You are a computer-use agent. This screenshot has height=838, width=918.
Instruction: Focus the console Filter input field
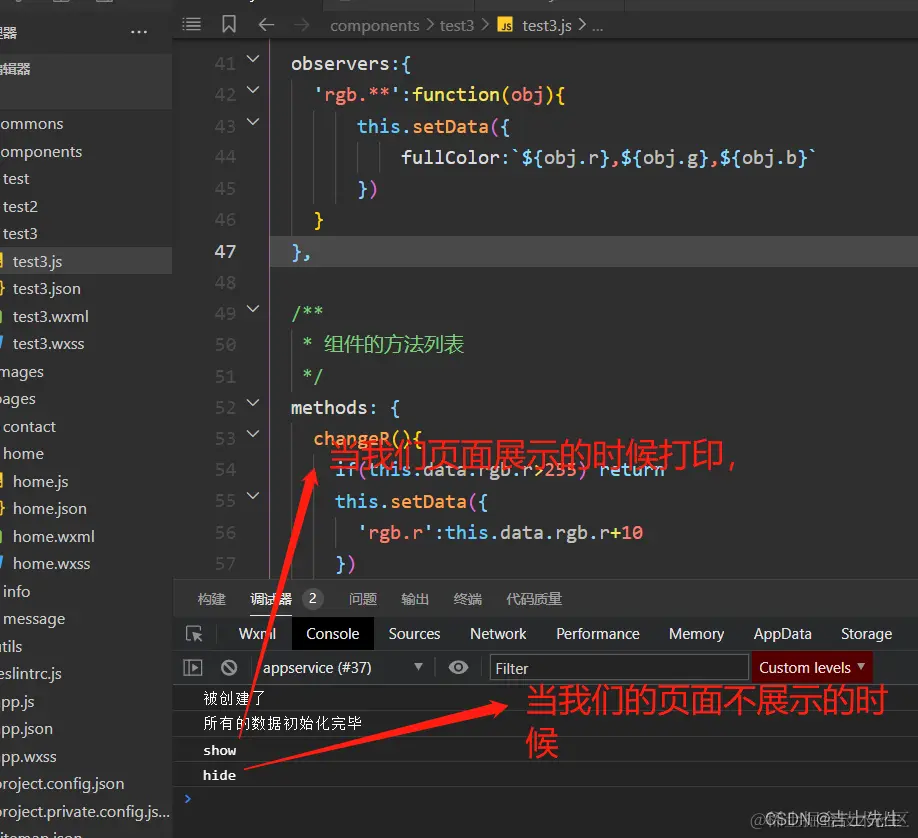pyautogui.click(x=619, y=668)
